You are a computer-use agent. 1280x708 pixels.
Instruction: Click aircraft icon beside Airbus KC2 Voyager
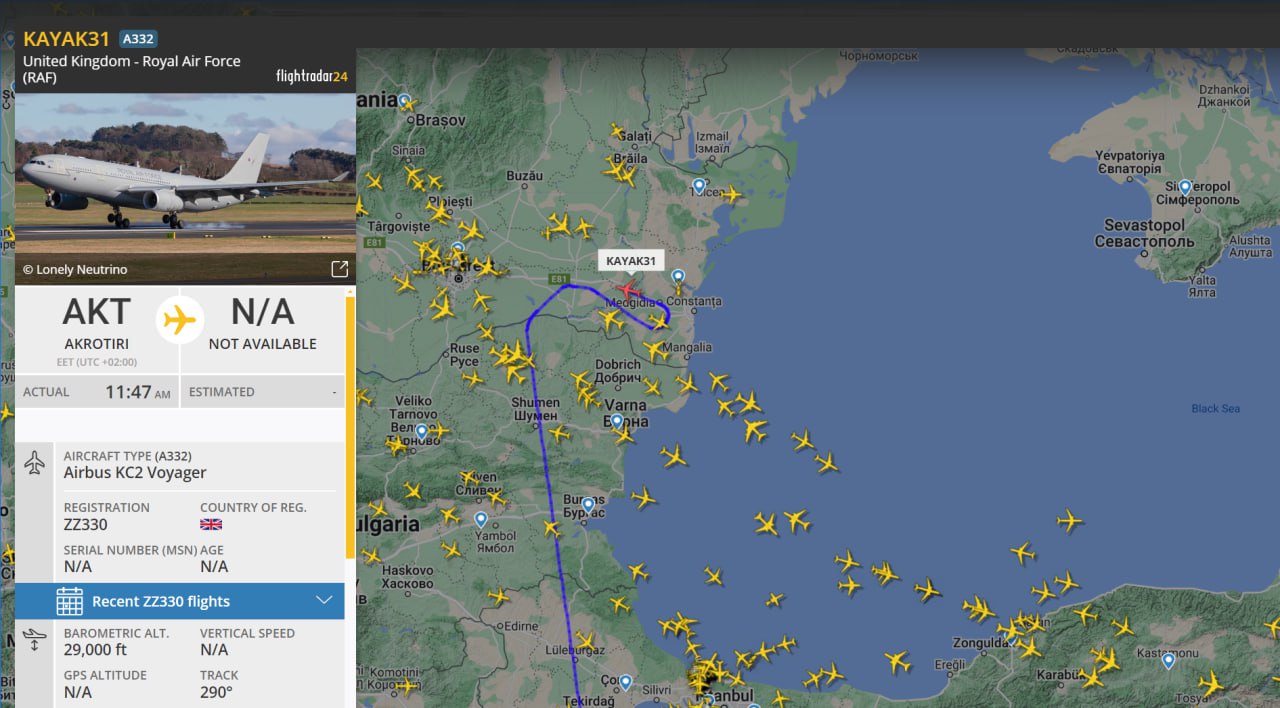[35, 464]
